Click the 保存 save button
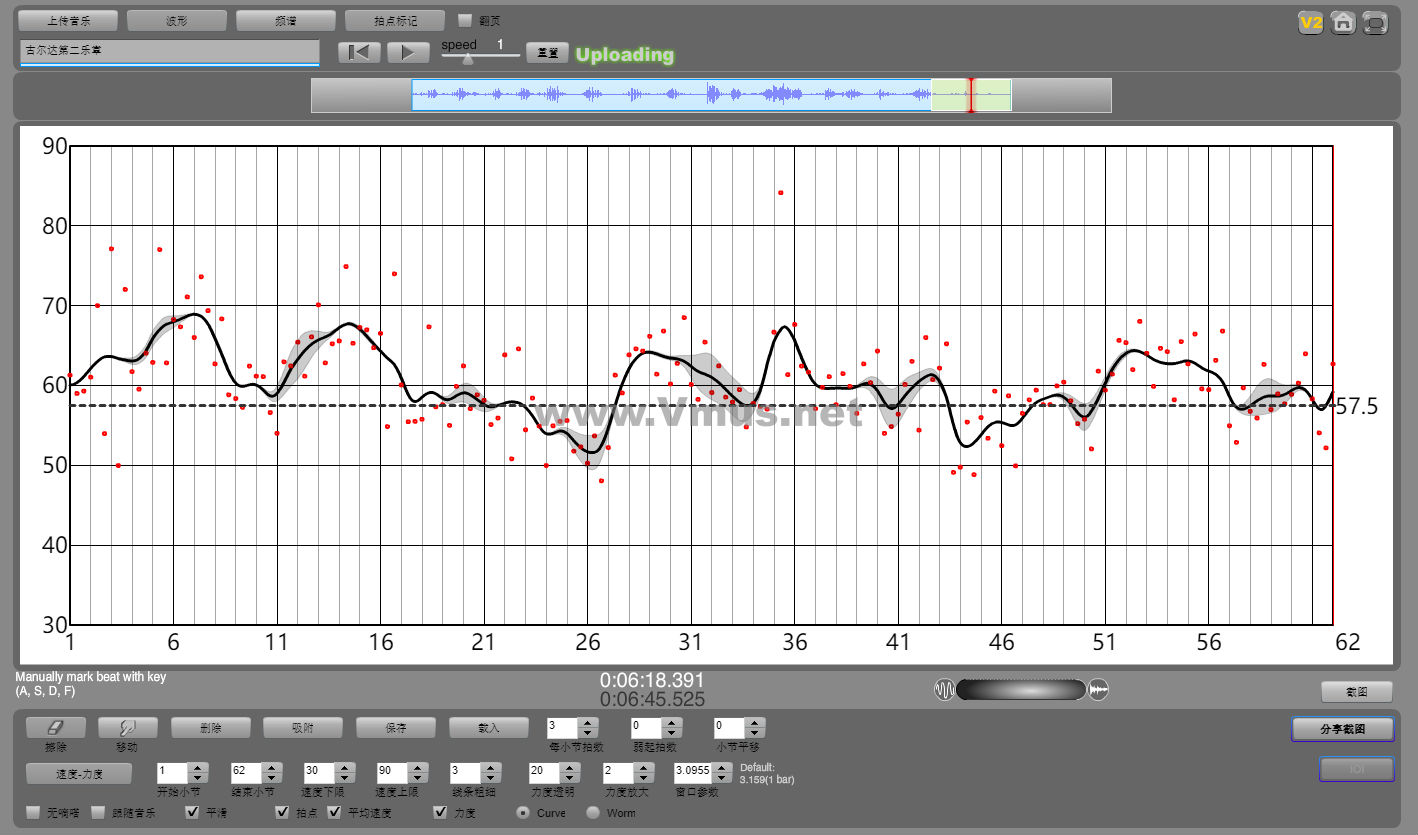This screenshot has height=835, width=1418. [396, 728]
